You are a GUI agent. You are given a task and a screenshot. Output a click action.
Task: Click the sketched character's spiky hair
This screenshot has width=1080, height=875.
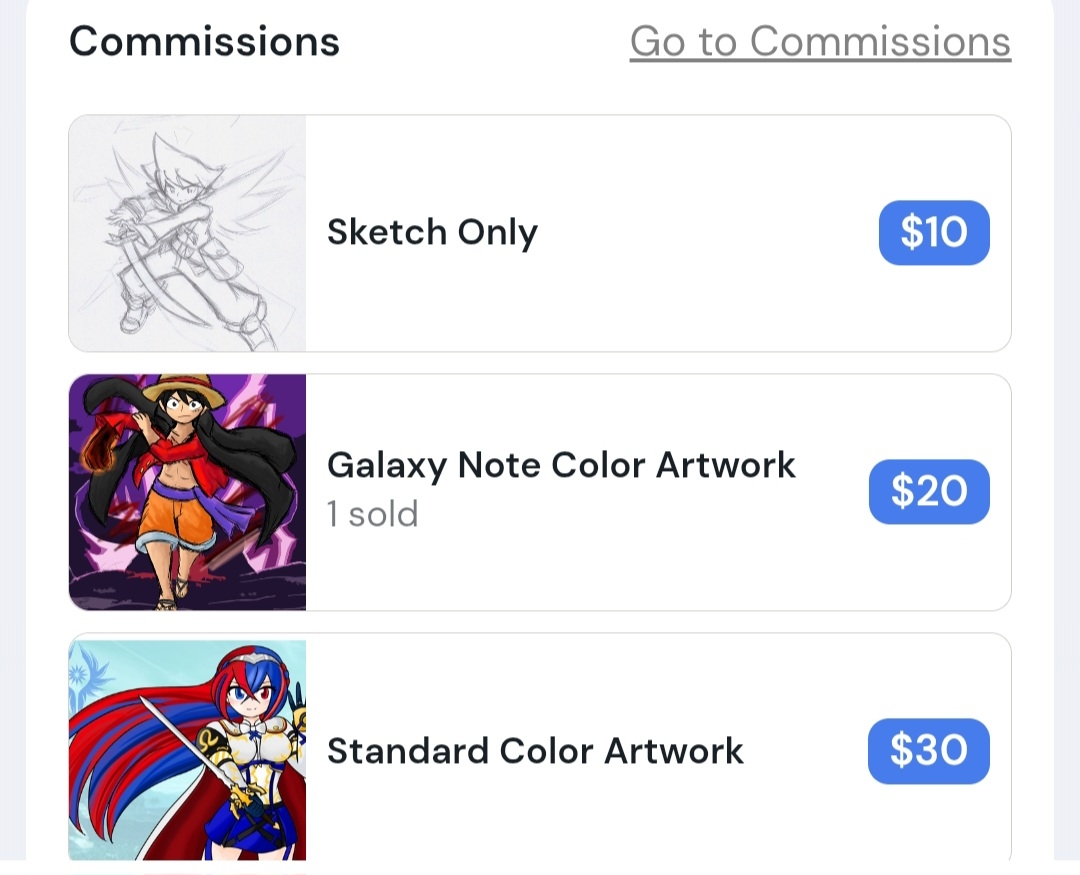click(170, 160)
